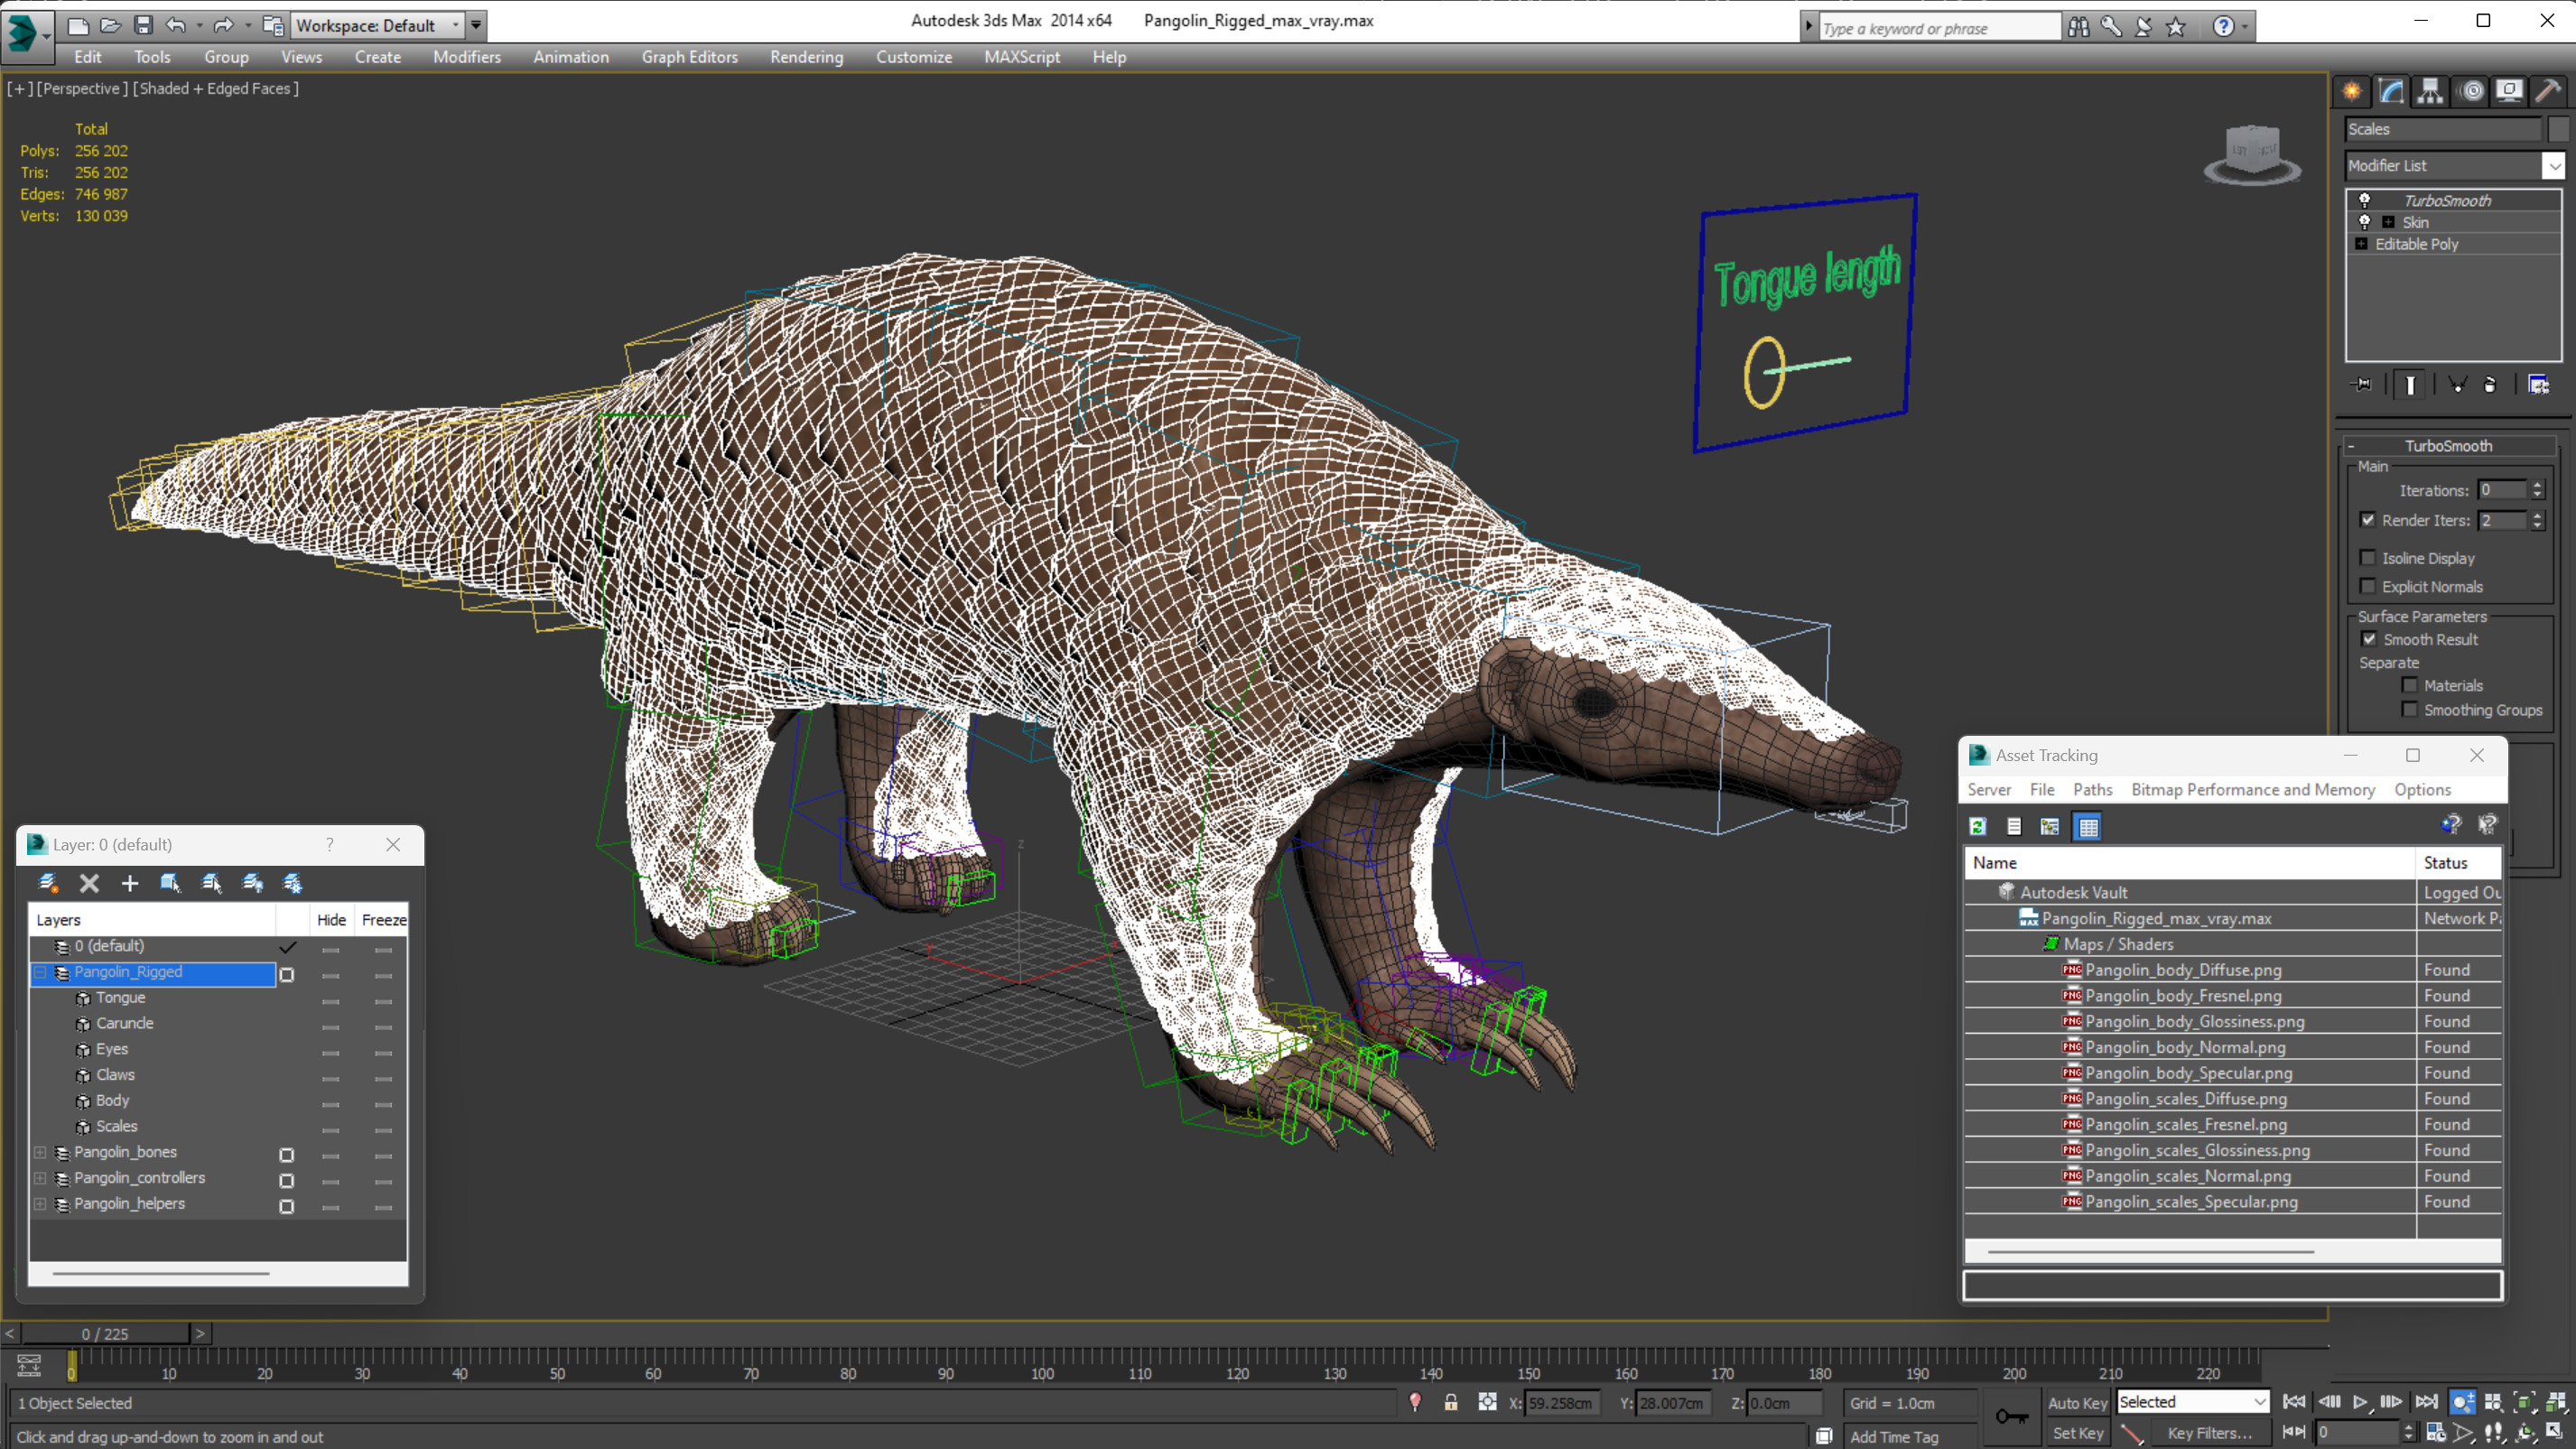Toggle Render Iters checkbox
The image size is (2576, 1449).
[x=2367, y=520]
